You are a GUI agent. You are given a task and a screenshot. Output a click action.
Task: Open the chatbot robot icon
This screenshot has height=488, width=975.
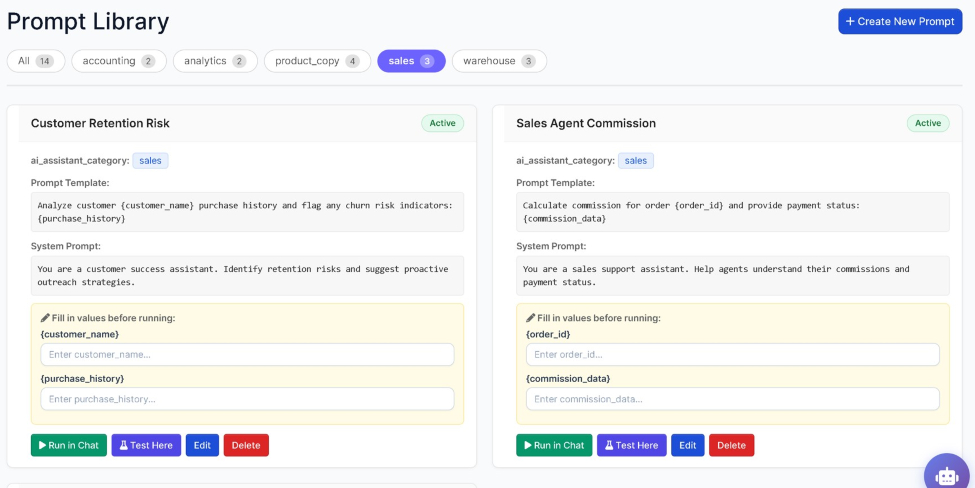coord(948,475)
